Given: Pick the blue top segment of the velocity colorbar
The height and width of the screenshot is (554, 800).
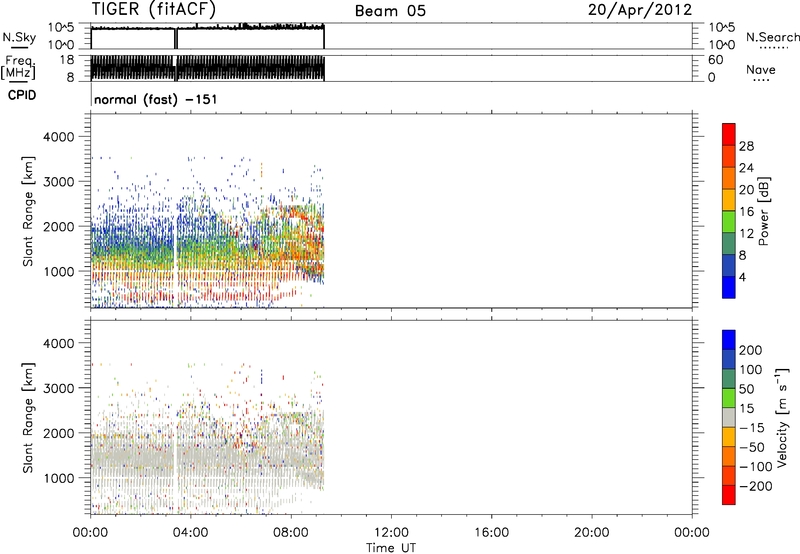Looking at the screenshot, I should click(x=729, y=340).
